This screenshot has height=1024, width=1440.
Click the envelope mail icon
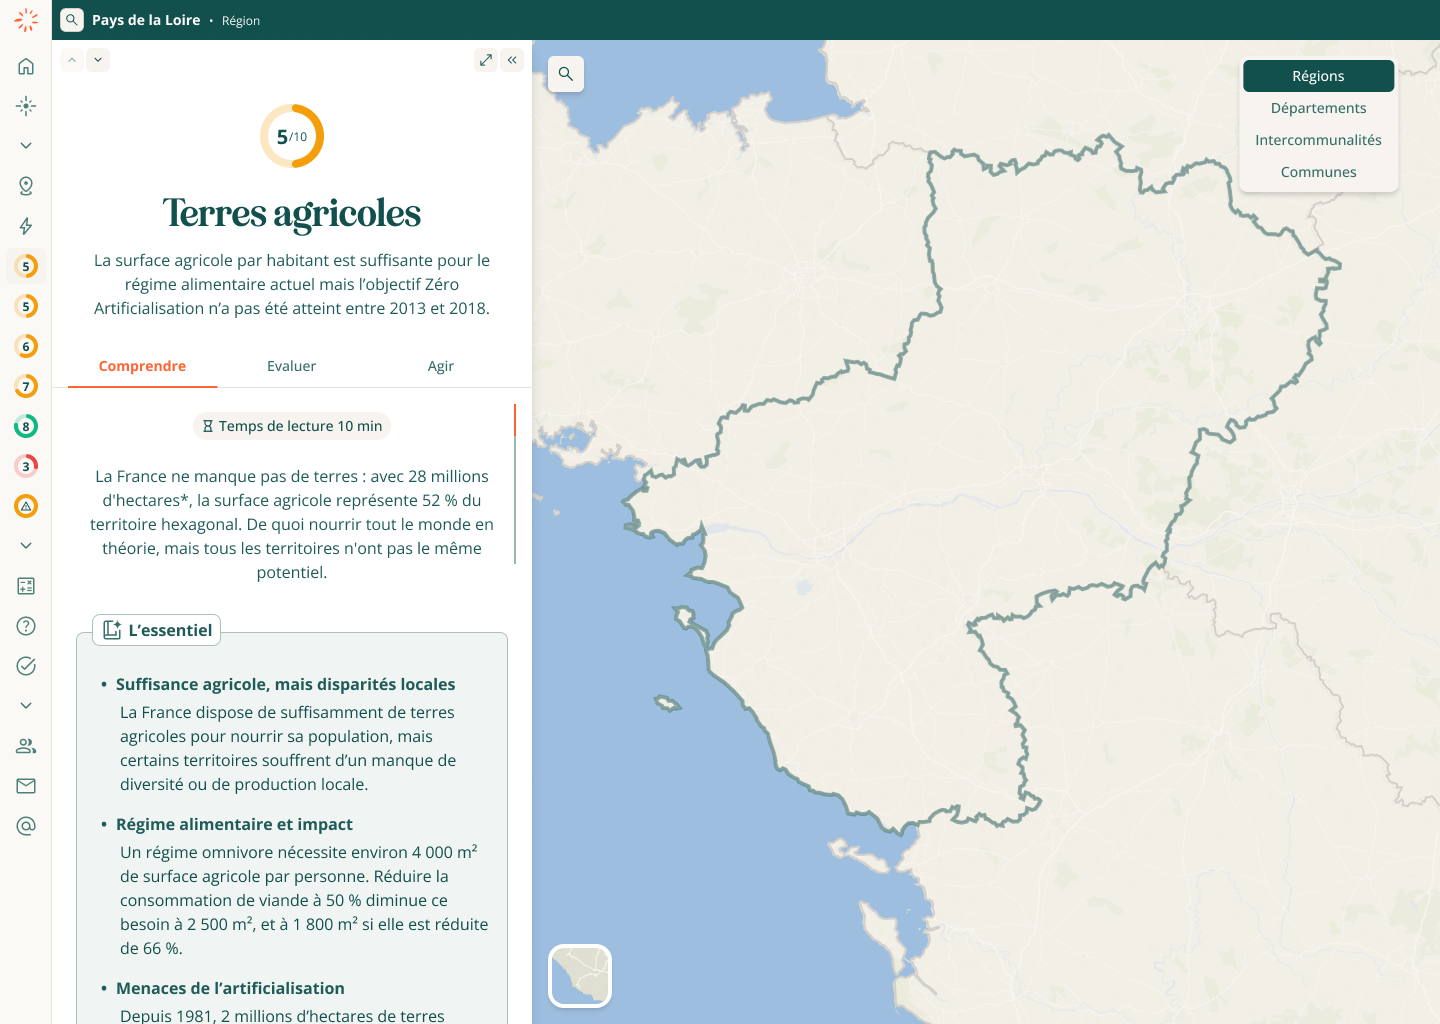click(26, 786)
